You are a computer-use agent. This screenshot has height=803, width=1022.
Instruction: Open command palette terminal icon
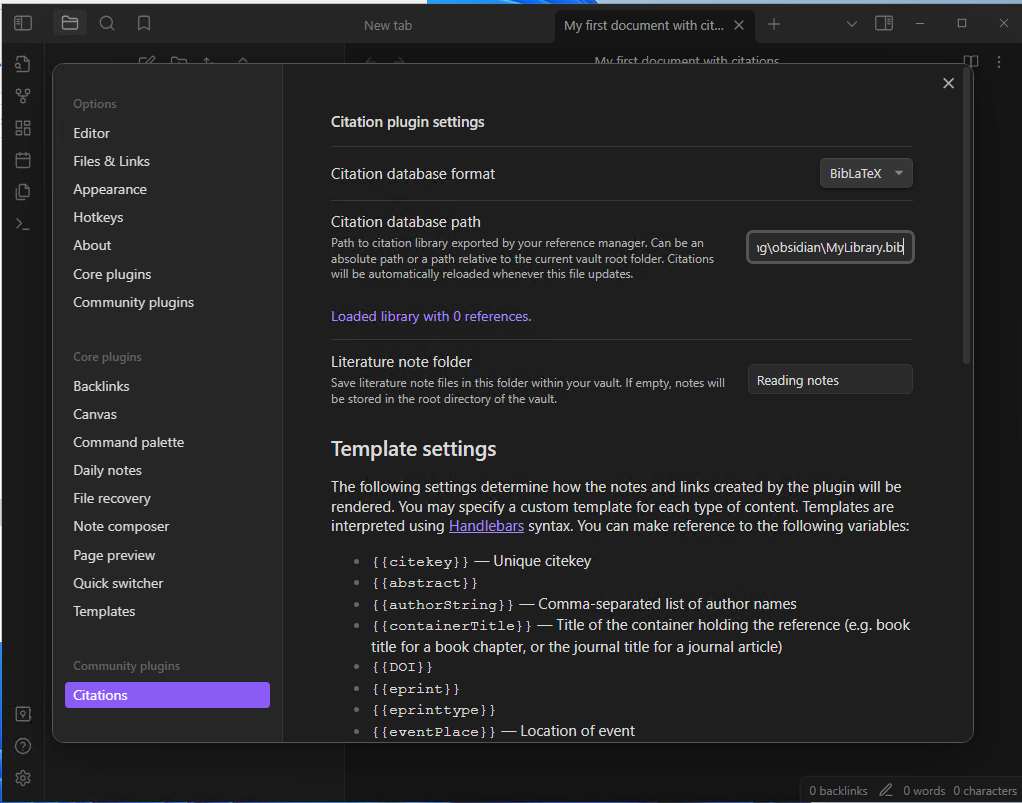23,224
